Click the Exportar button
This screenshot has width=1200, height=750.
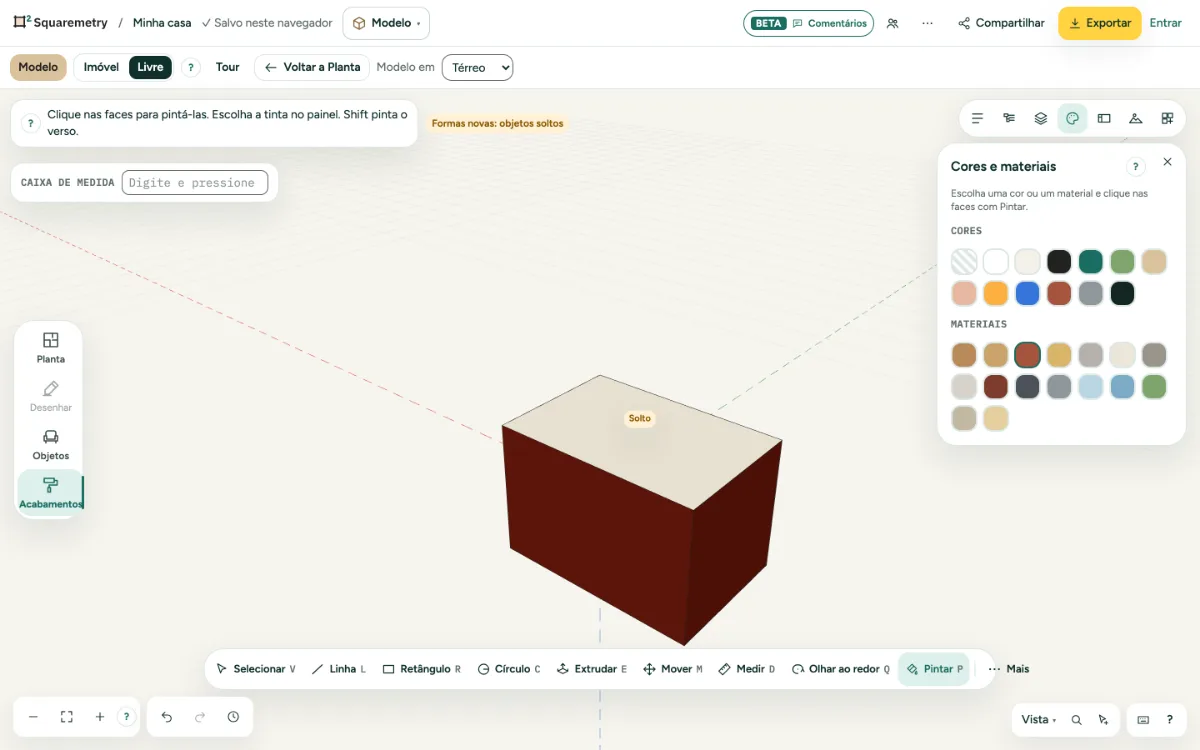click(1100, 23)
